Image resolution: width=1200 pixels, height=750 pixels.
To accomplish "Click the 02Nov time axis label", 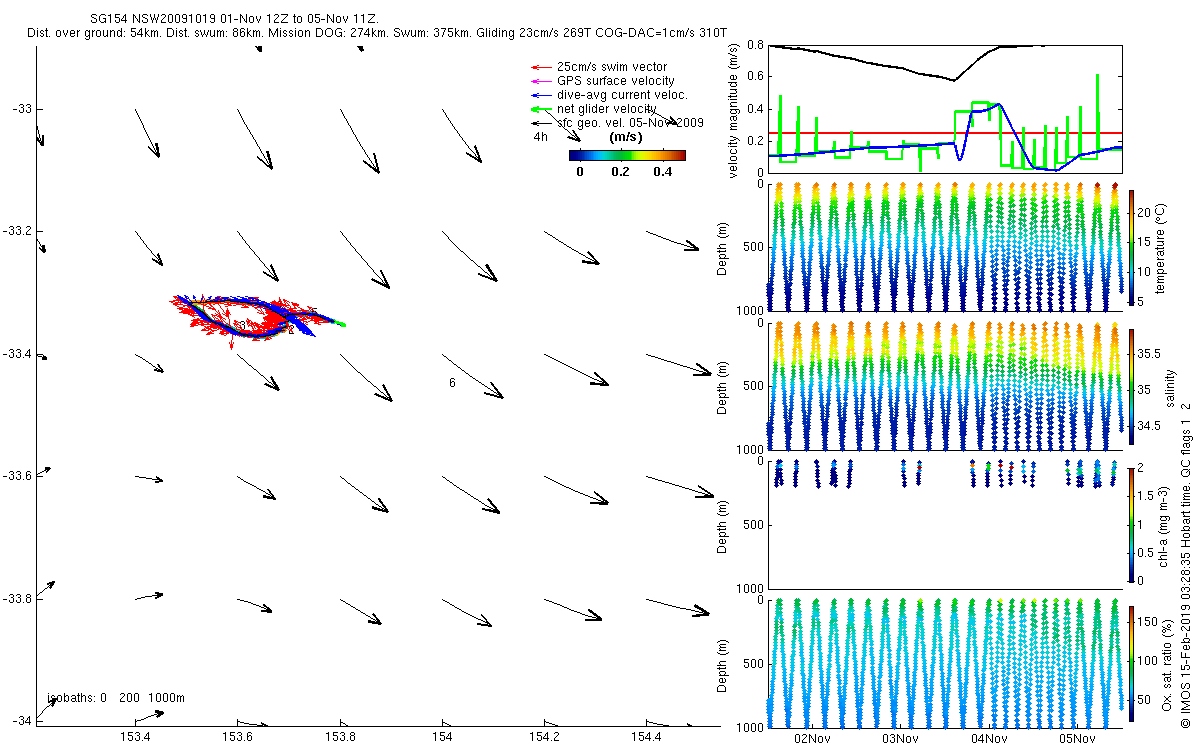I will (x=812, y=739).
